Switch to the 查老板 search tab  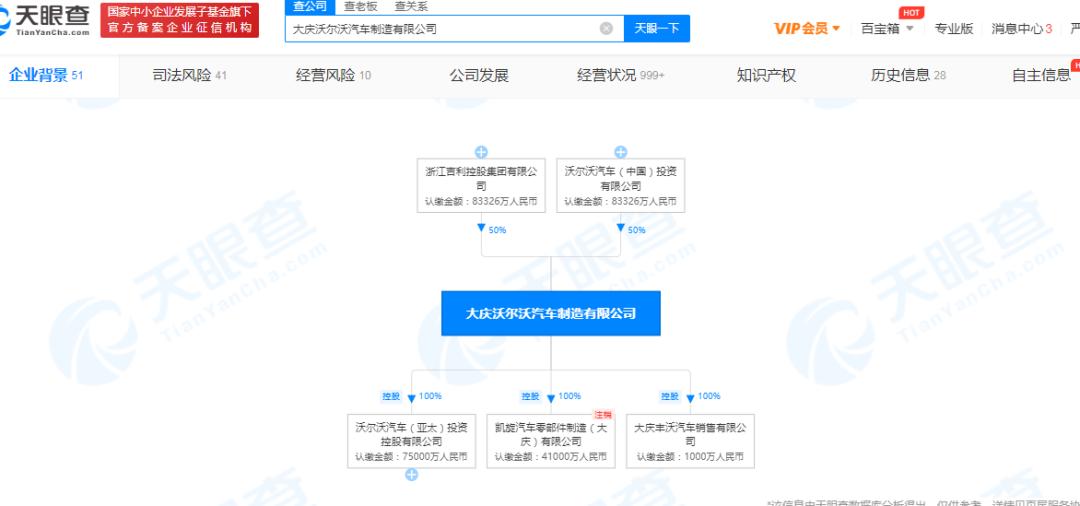[361, 7]
